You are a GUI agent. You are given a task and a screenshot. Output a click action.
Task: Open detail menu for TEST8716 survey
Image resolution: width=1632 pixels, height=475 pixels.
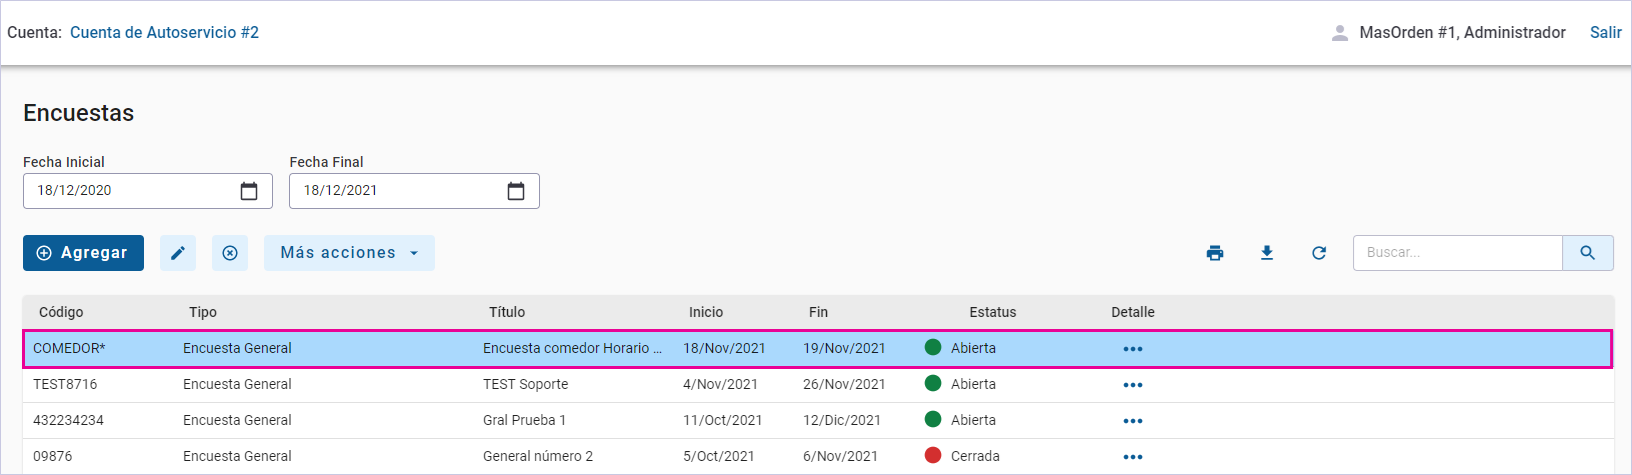pyautogui.click(x=1132, y=385)
